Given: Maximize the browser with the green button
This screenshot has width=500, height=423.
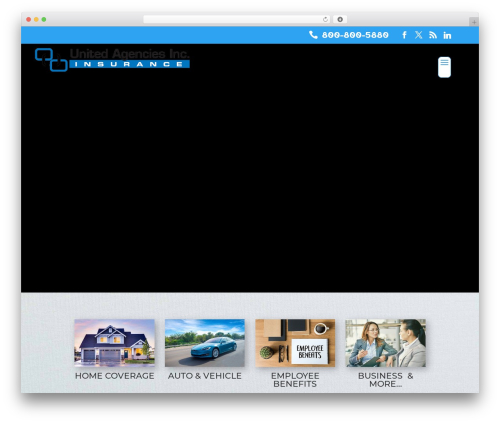Looking at the screenshot, I should tap(44, 19).
